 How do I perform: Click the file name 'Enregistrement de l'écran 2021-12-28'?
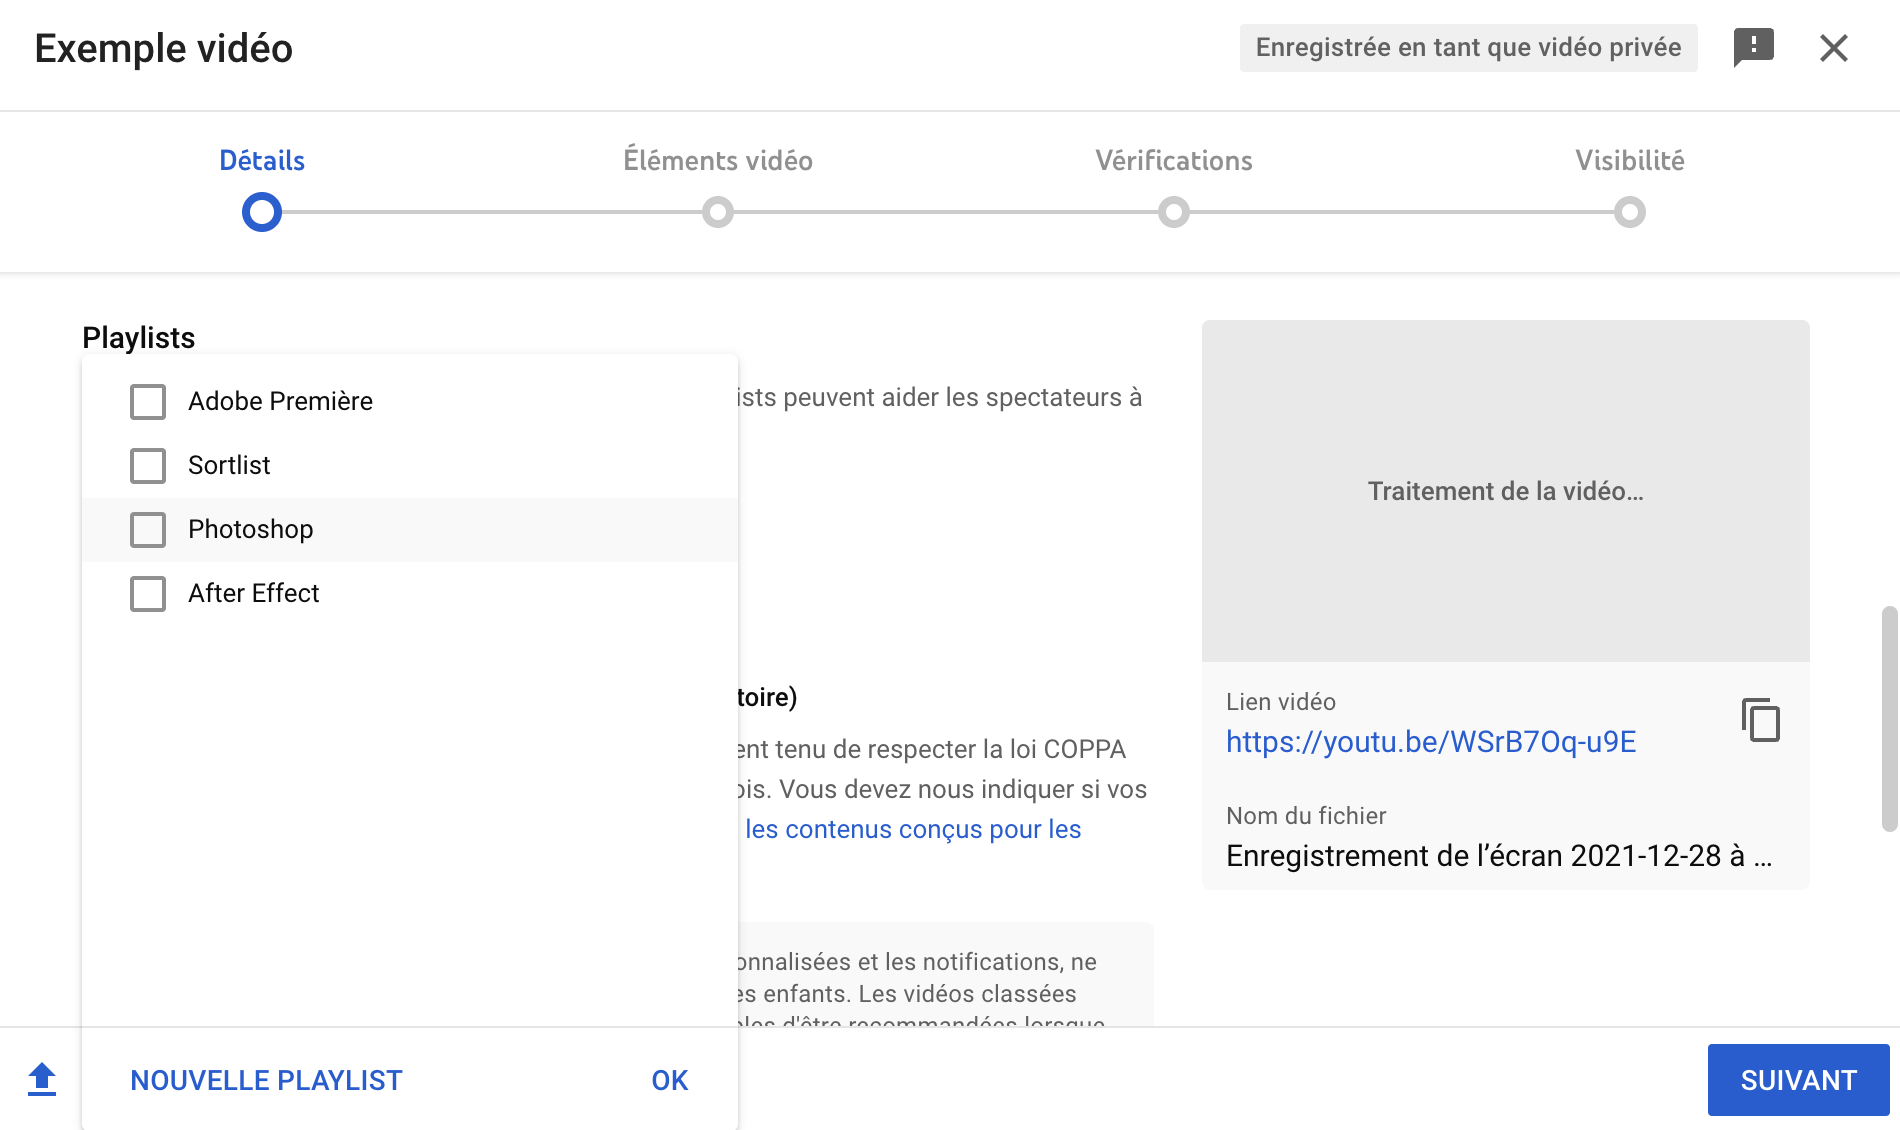pos(1499,856)
